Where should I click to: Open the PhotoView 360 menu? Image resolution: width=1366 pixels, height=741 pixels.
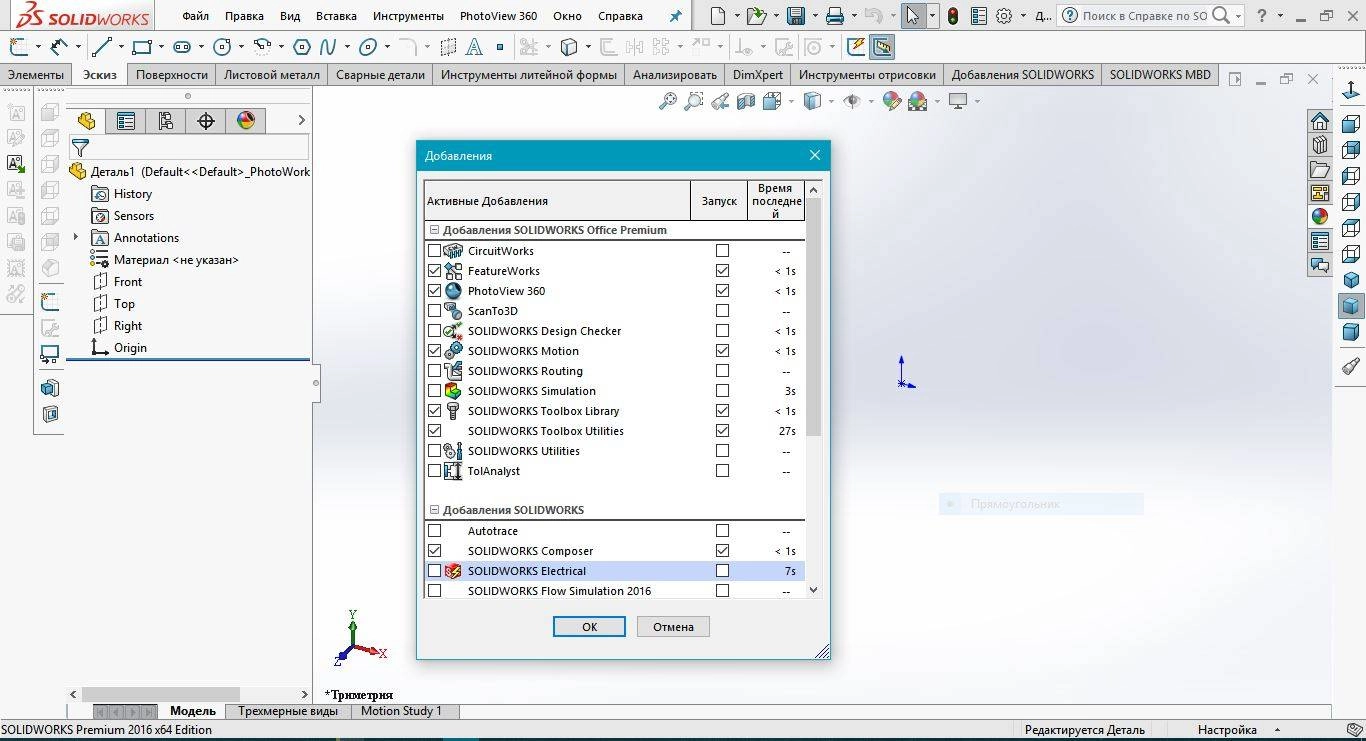[498, 16]
